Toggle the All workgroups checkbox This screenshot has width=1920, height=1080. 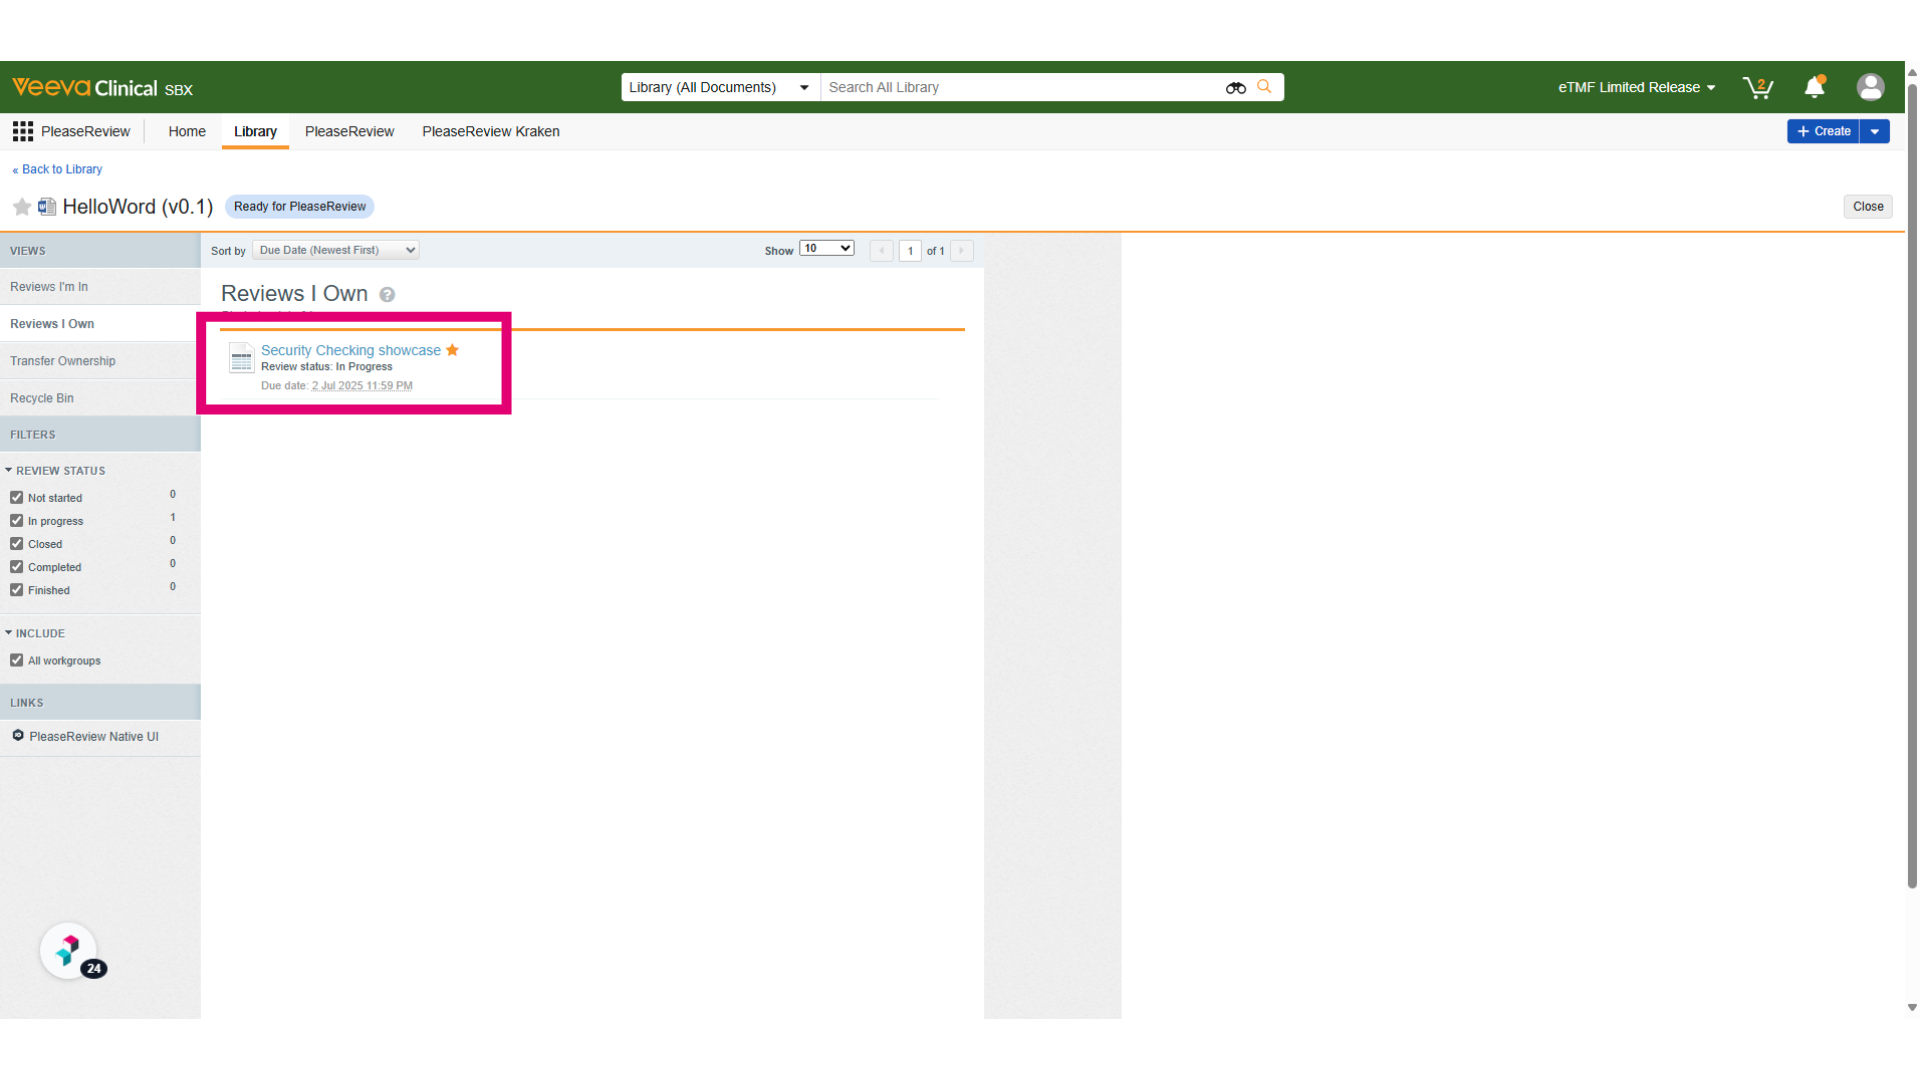point(17,661)
